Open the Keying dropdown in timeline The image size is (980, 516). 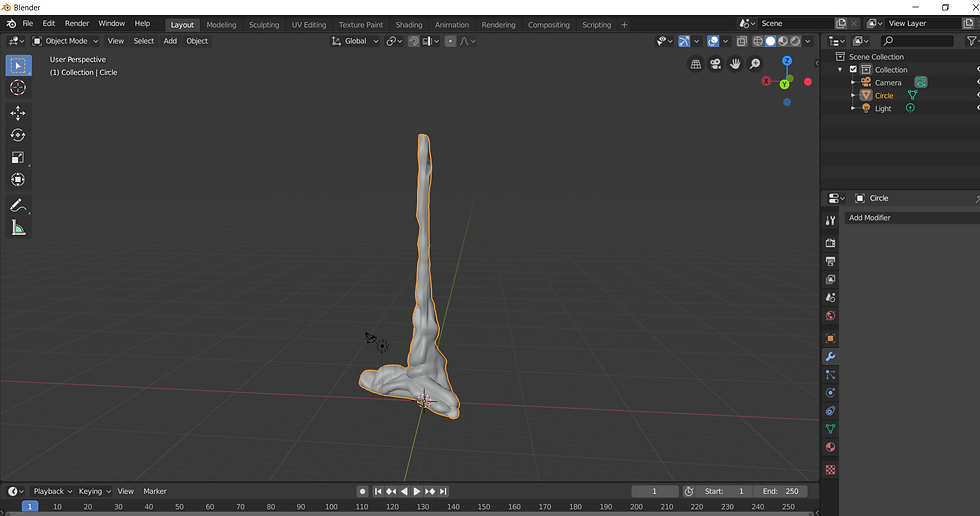(x=94, y=492)
